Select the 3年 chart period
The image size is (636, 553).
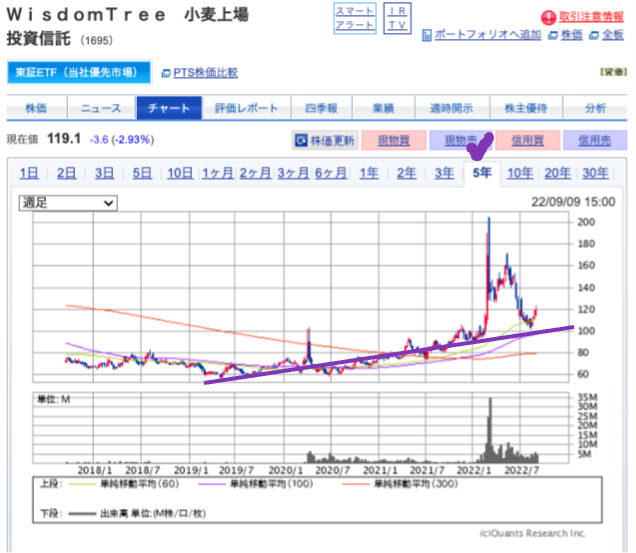coord(445,174)
